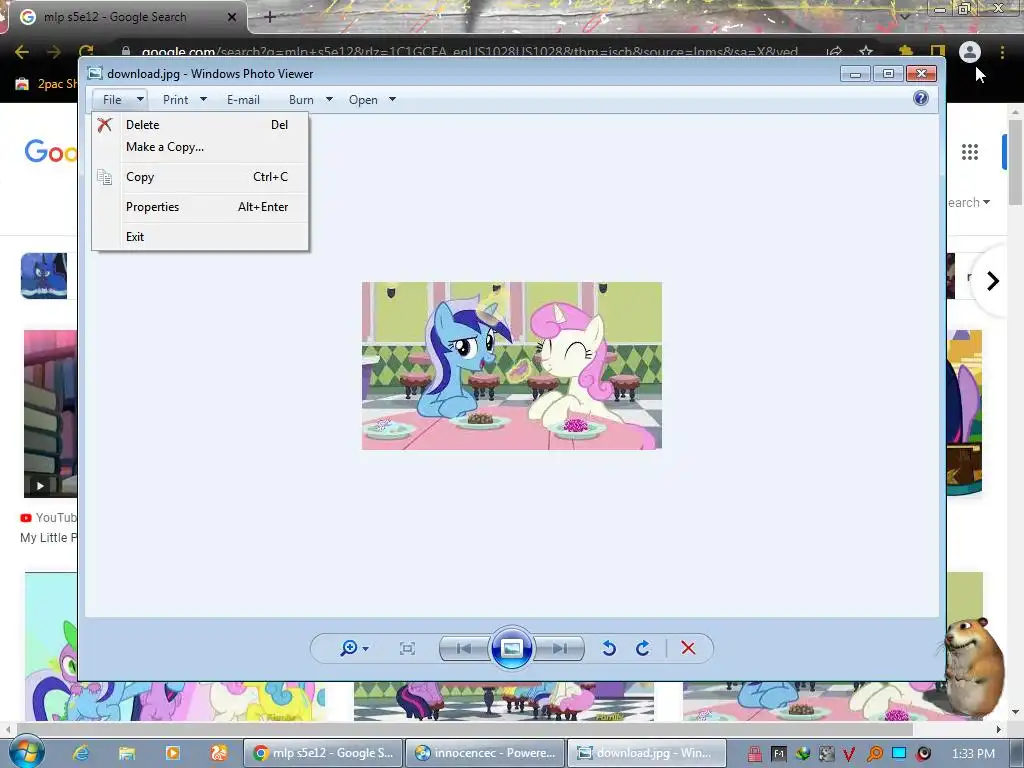Open Windows Explorer folder taskbar icon
Screen dimensions: 1024x768
point(127,753)
